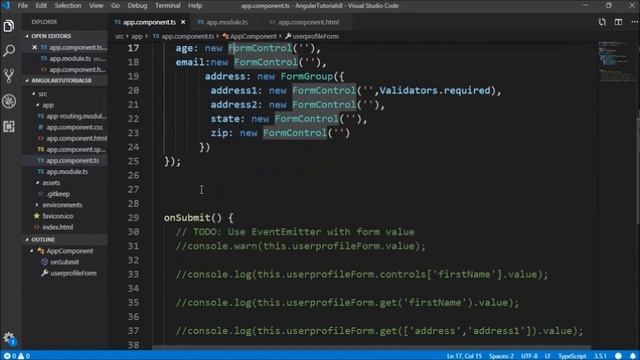Change encoding via UTF-8 status item
Image resolution: width=640 pixels, height=360 pixels.
pos(529,356)
